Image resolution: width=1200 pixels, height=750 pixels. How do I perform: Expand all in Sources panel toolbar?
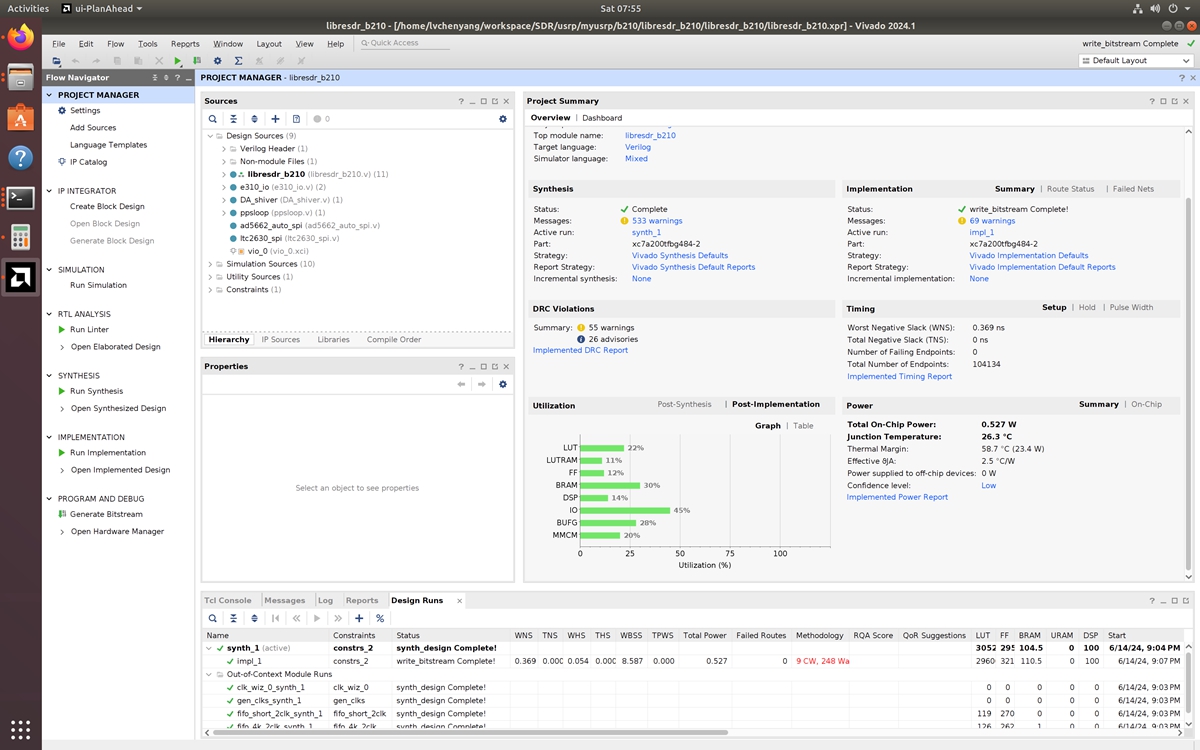click(254, 119)
